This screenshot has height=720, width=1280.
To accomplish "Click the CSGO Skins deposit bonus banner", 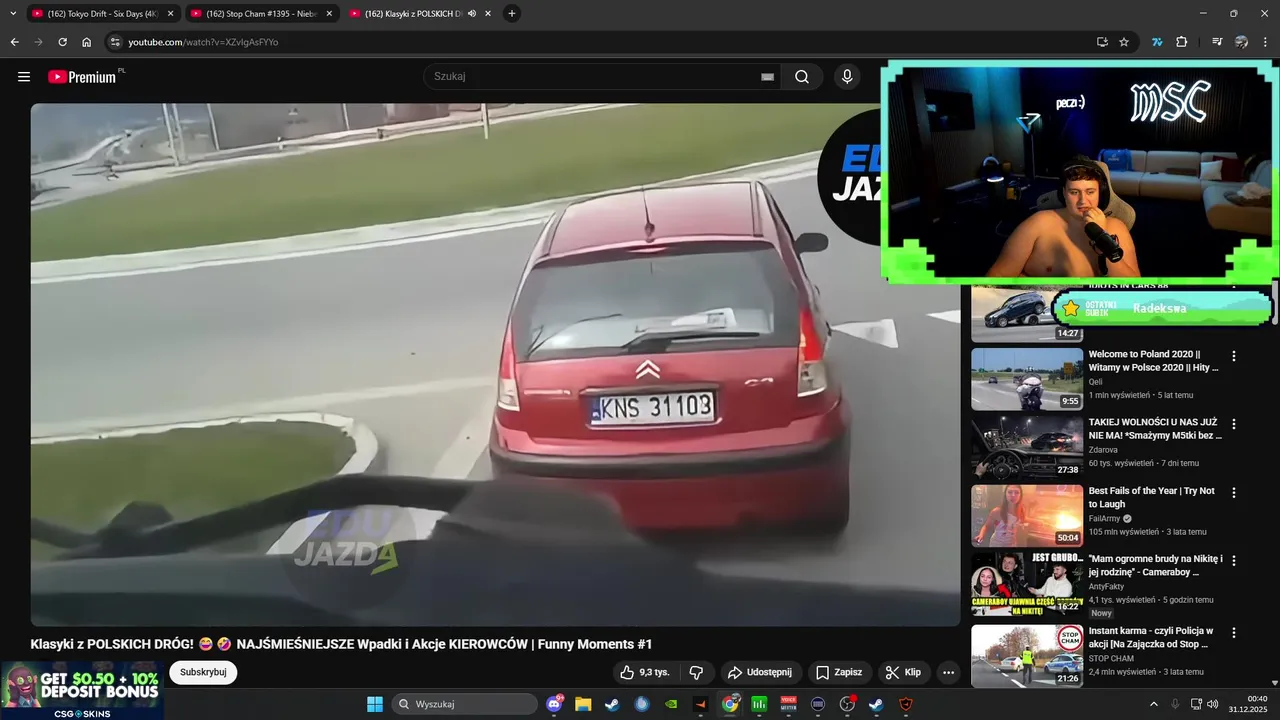I will point(82,690).
